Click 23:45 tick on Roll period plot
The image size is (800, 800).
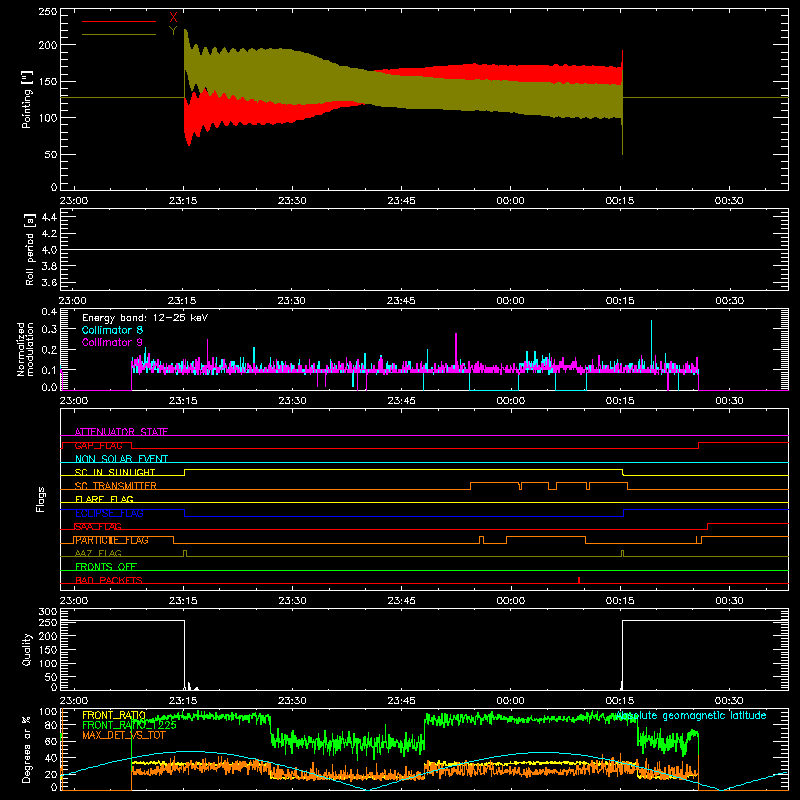click(401, 301)
